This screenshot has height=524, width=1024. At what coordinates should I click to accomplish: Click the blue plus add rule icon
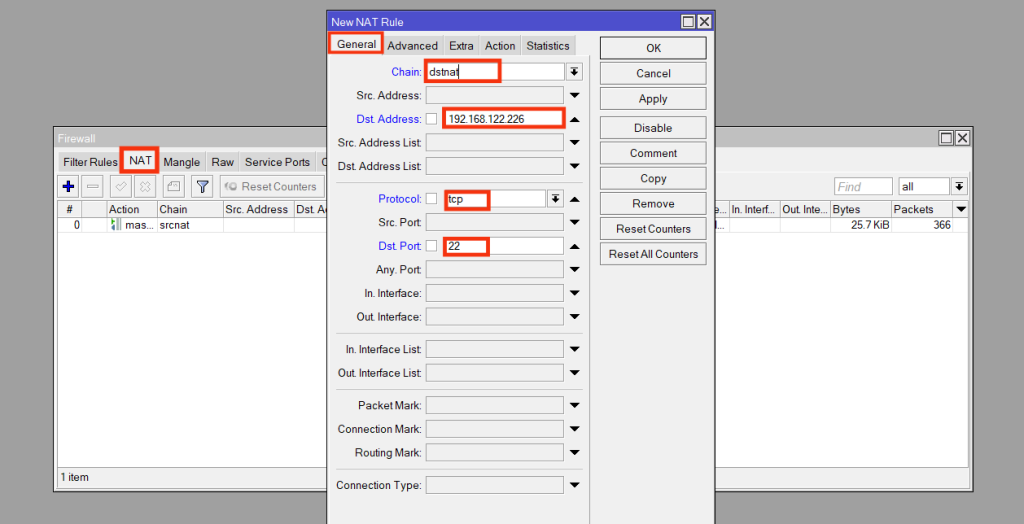68,186
